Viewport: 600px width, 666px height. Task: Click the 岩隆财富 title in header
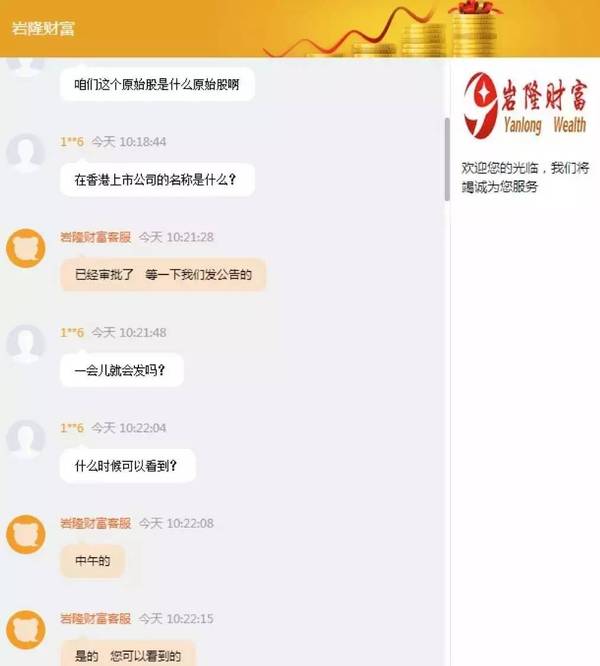click(43, 28)
